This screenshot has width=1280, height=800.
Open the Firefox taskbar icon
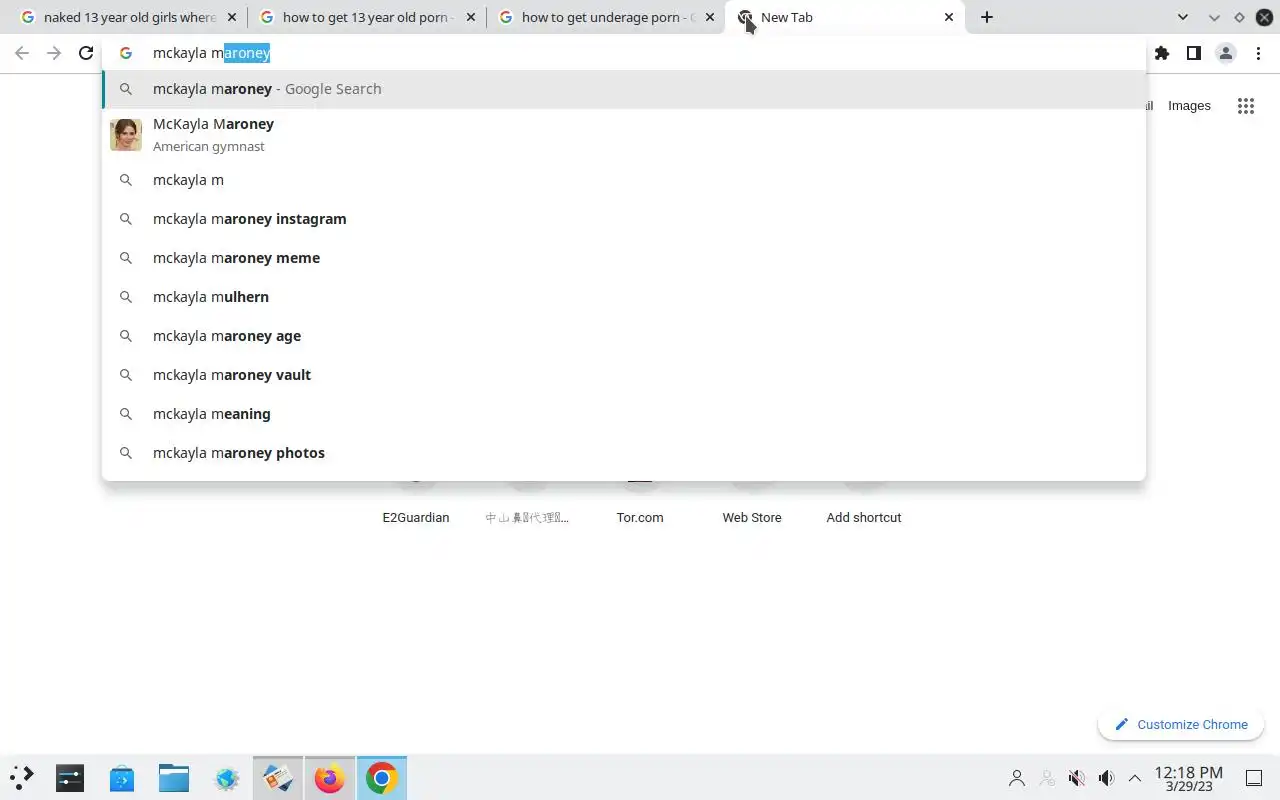pos(329,778)
